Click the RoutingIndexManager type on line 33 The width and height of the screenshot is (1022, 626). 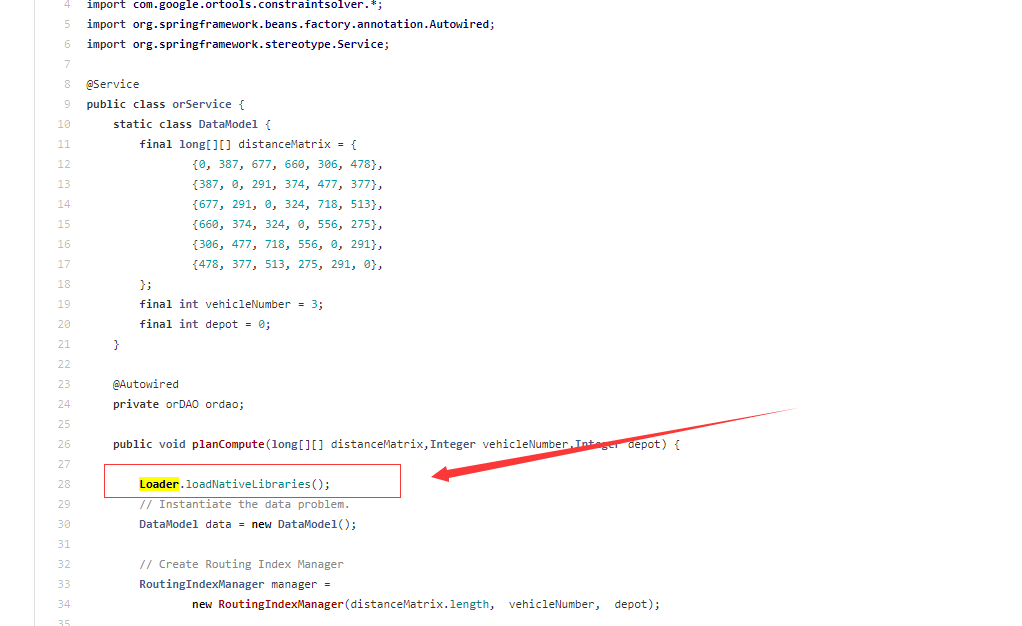201,584
